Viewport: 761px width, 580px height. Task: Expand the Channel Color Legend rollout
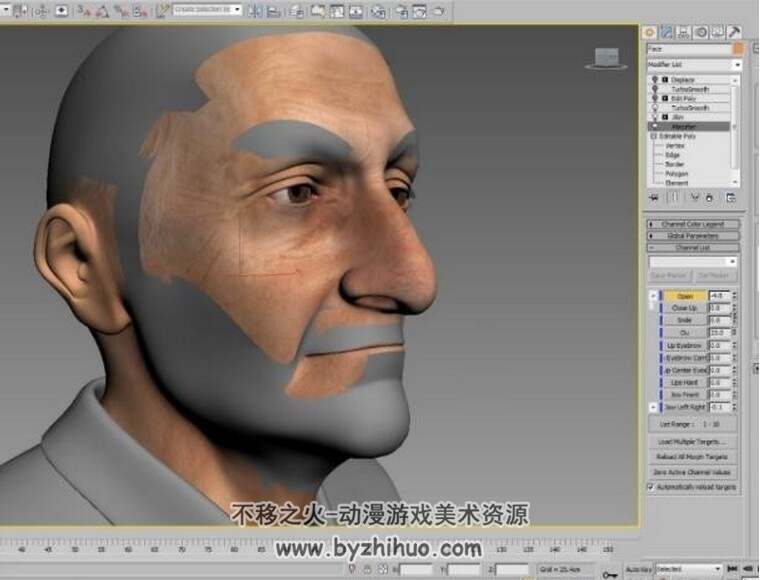[693, 224]
